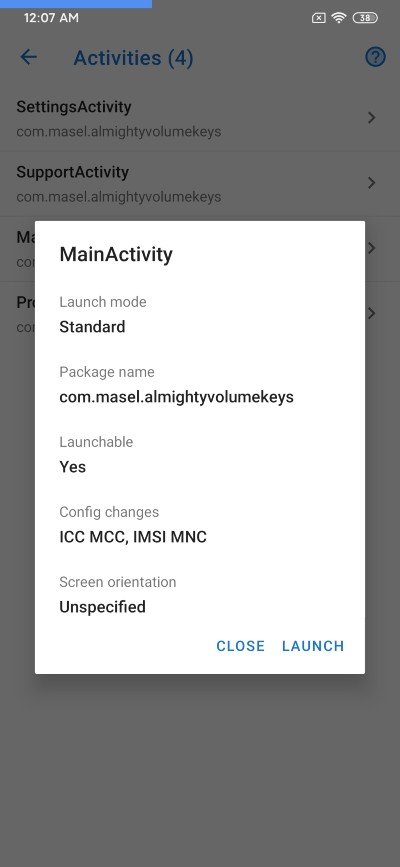Tap the Wi-Fi status icon
Screen dimensions: 400x867
pos(339,18)
